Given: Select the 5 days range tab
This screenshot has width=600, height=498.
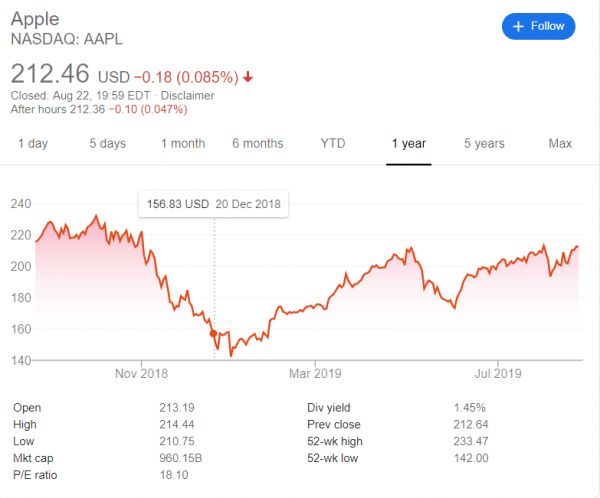Looking at the screenshot, I should pos(107,144).
